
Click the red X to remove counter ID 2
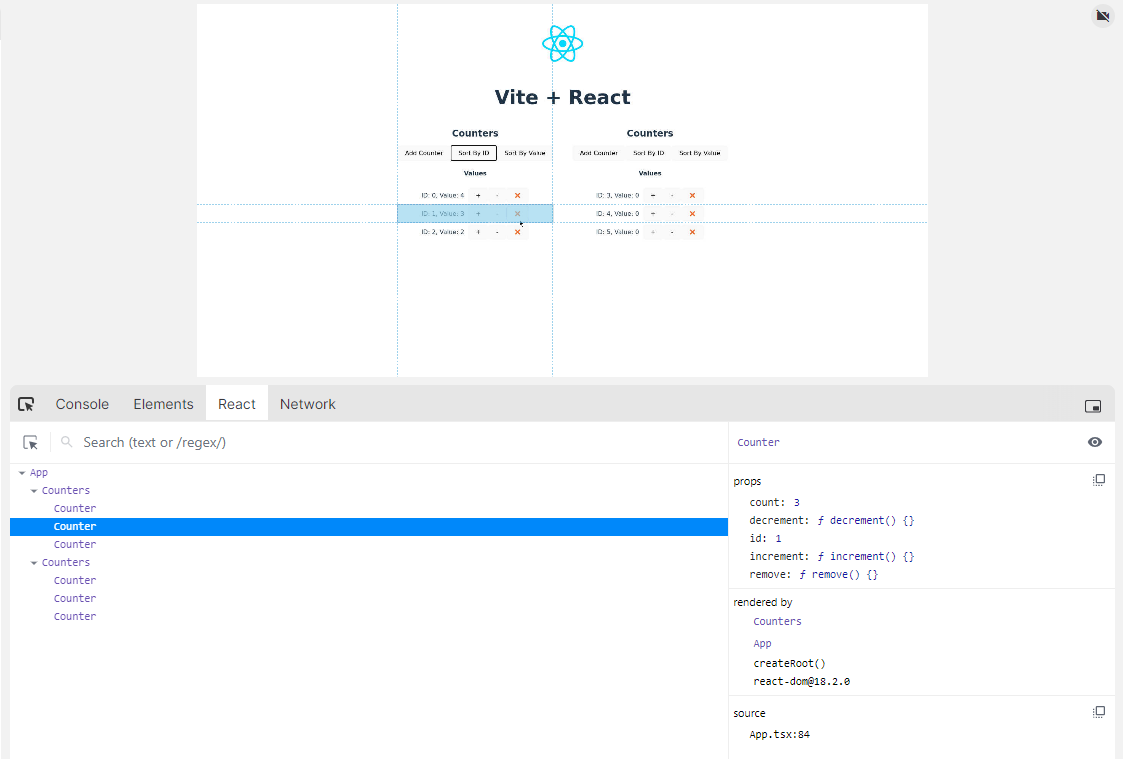tap(517, 230)
